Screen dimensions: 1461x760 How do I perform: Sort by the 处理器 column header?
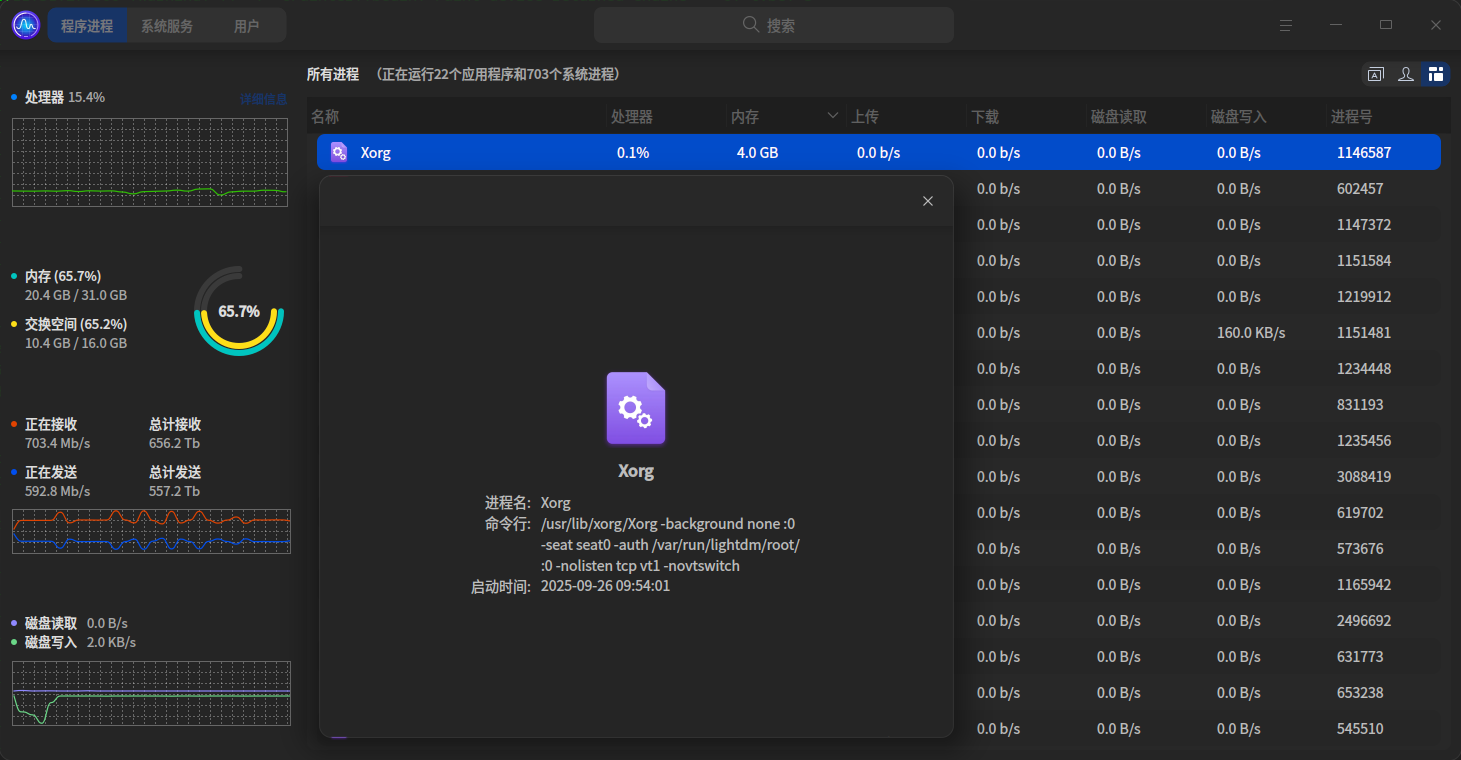click(666, 117)
